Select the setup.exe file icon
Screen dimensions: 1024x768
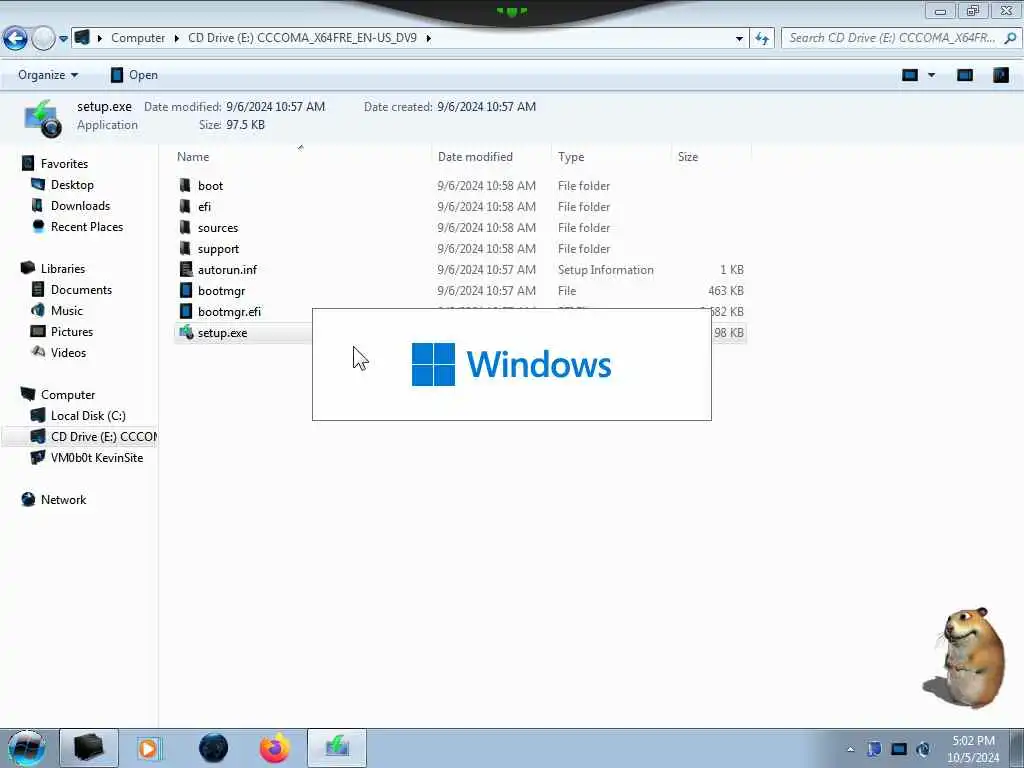coord(186,332)
